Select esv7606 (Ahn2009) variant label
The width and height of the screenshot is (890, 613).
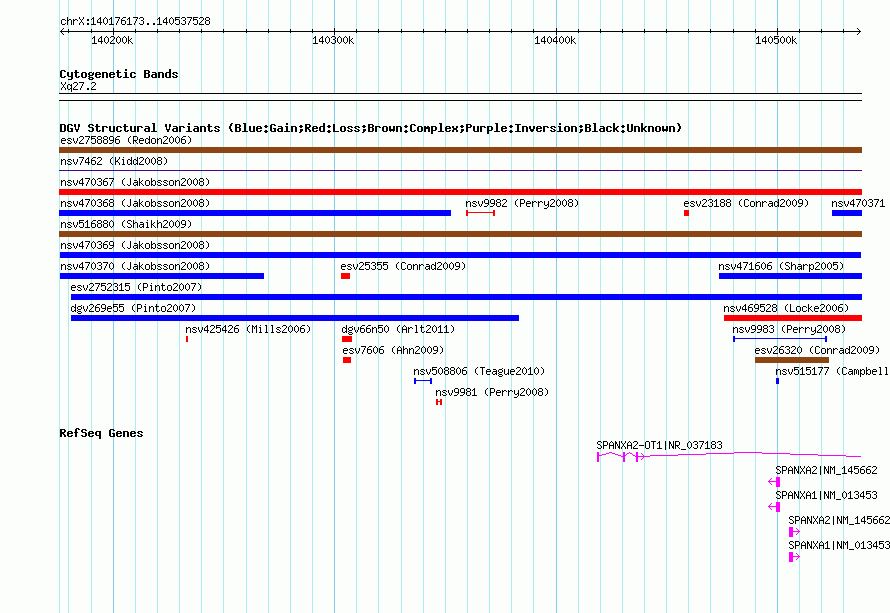tap(393, 350)
